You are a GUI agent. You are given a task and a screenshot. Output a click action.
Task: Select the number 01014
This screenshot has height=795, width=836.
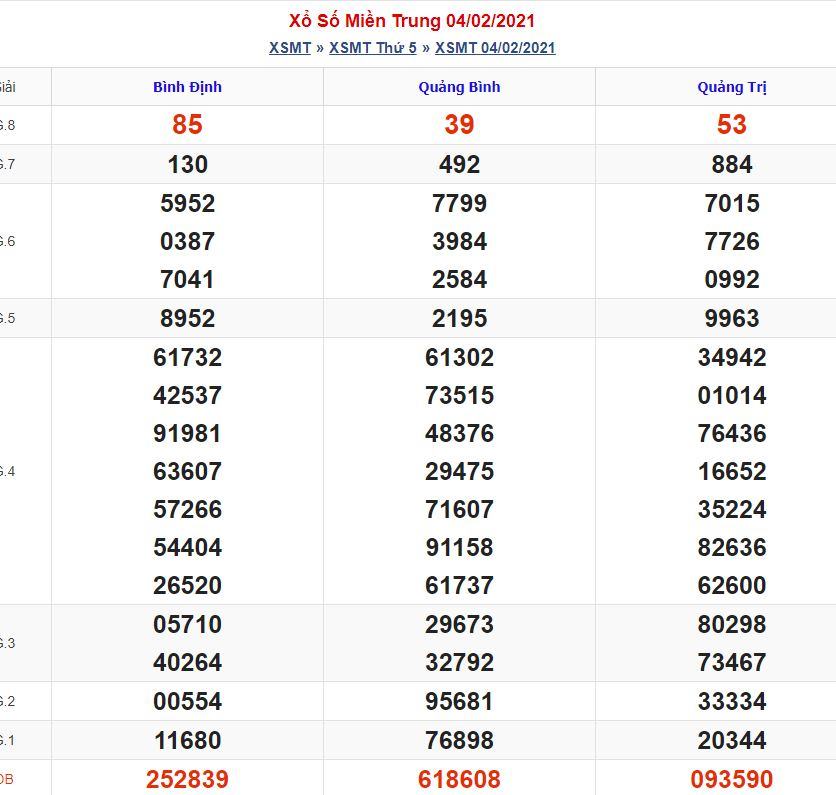click(x=732, y=395)
